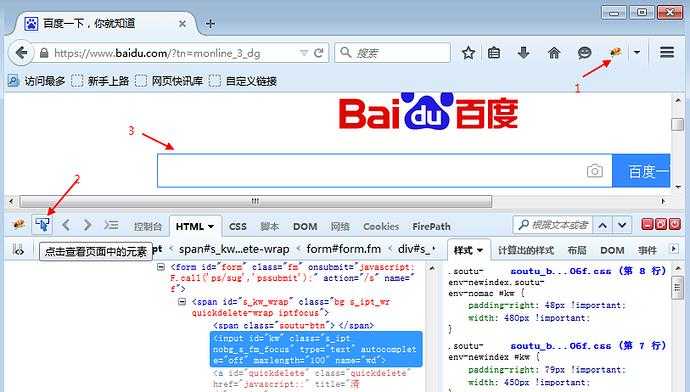Open the Firebug toolbar dropdown arrow
690x392 pixels.
637,52
